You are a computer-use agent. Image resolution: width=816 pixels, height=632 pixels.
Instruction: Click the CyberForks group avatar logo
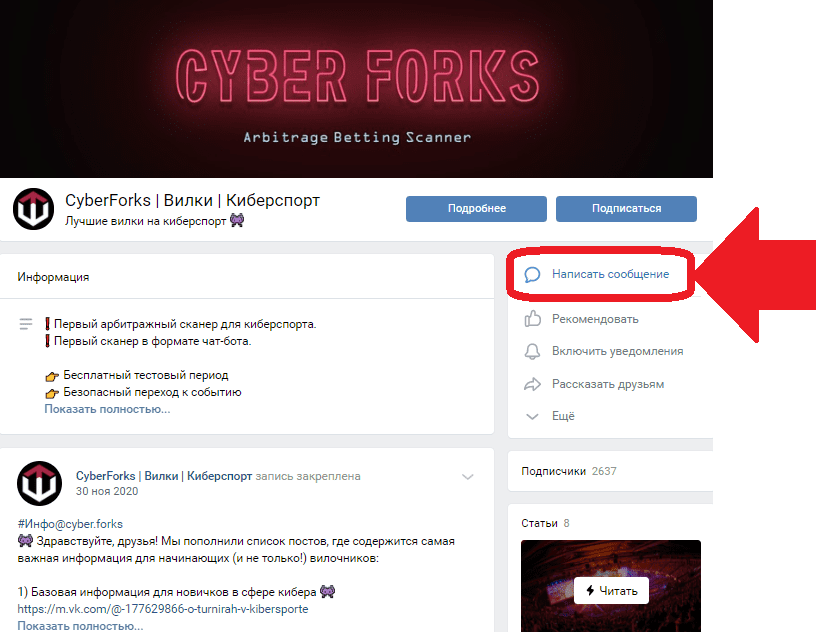(32, 208)
